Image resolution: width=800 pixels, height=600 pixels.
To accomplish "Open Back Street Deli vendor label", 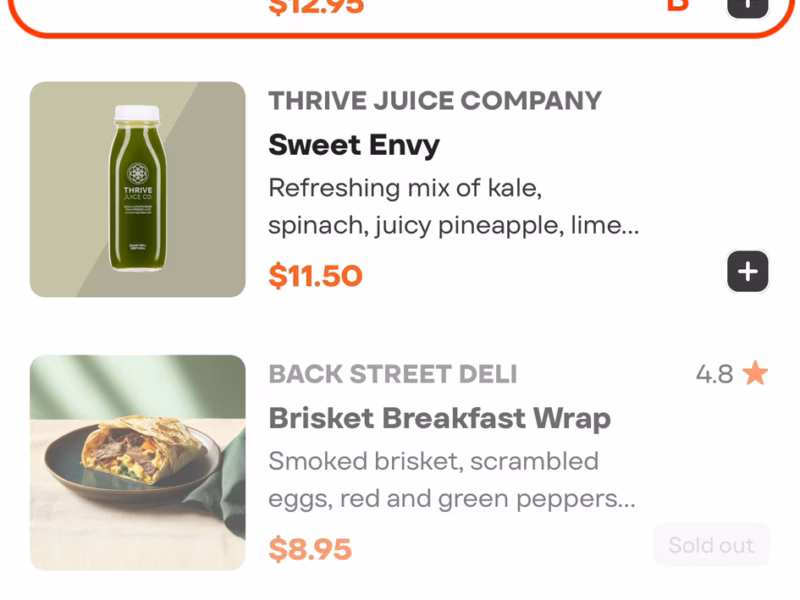I will (x=393, y=374).
